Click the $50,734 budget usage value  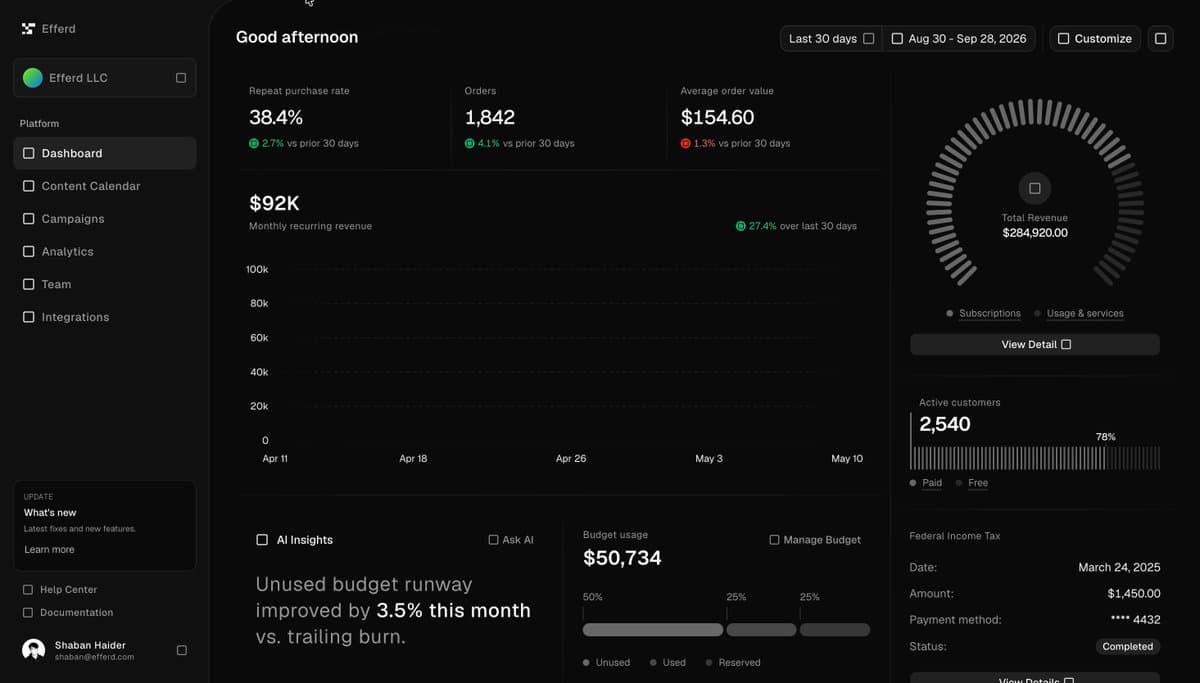click(622, 558)
